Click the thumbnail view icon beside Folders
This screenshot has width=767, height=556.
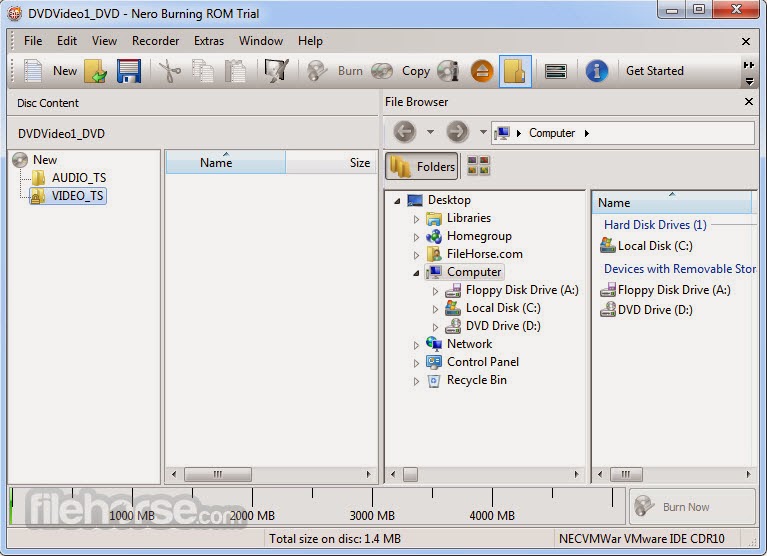tap(478, 165)
